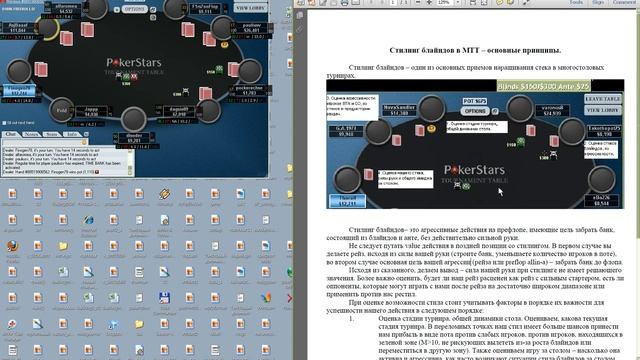This screenshot has height=360, width=640.
Task: Zoom in with plus icon in PDF toolbar
Action: (x=429, y=2)
